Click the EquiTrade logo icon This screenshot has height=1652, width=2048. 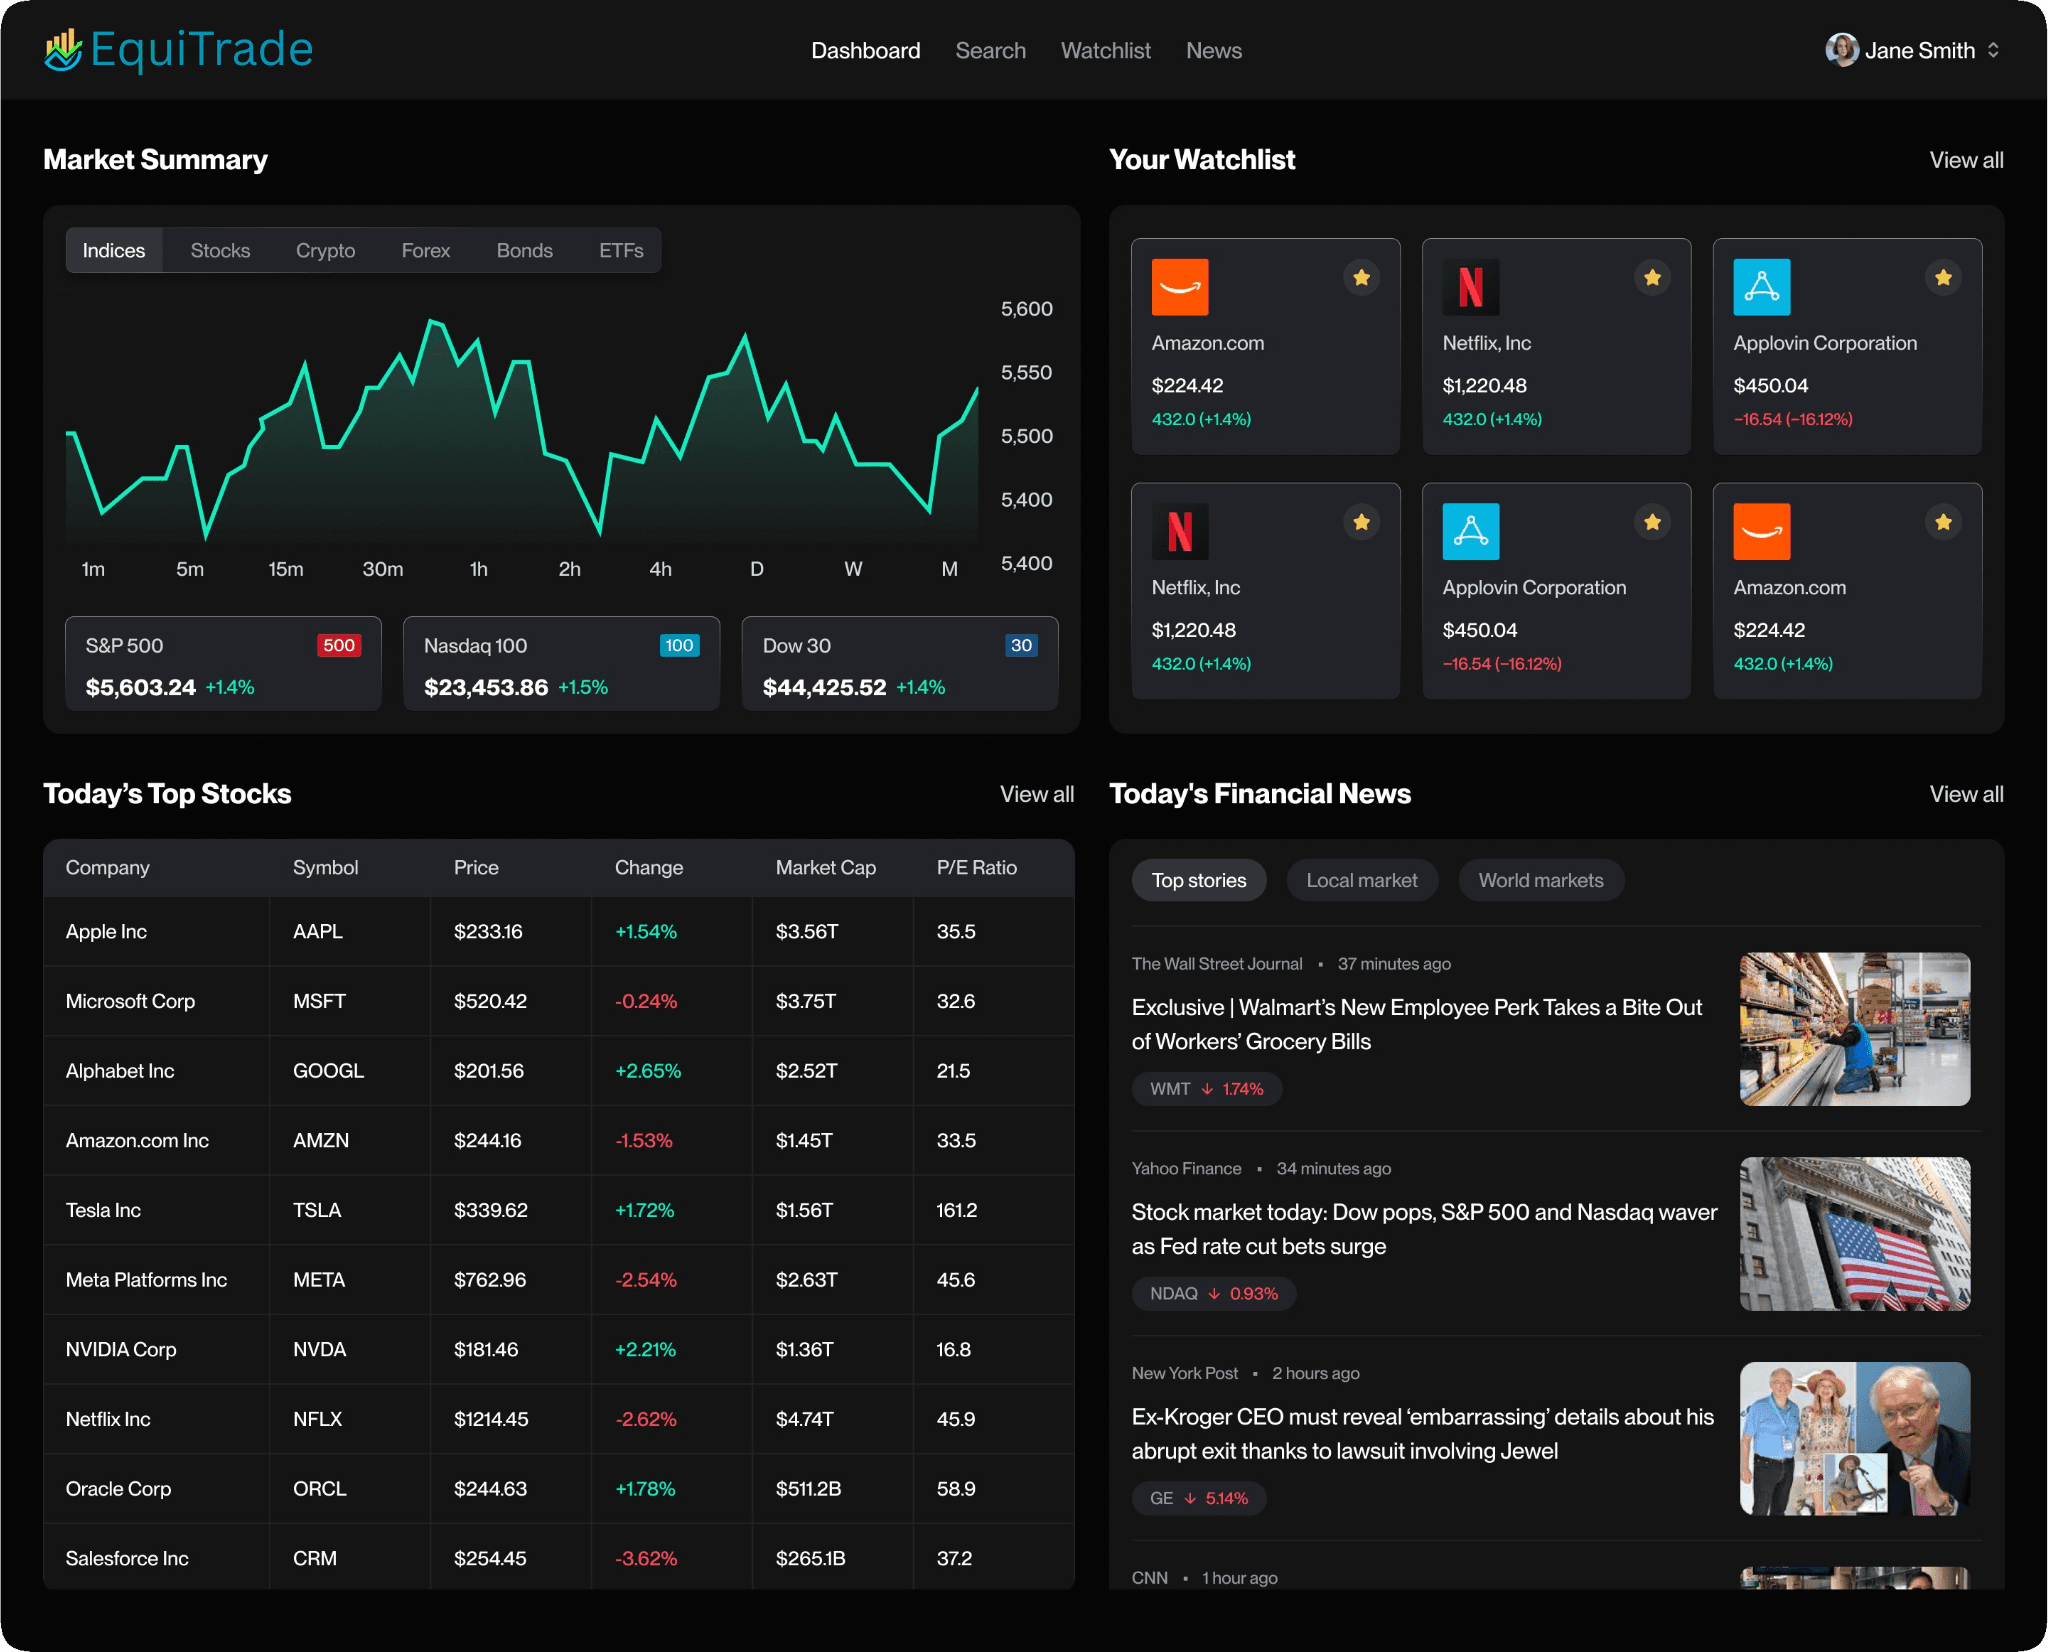pos(62,48)
